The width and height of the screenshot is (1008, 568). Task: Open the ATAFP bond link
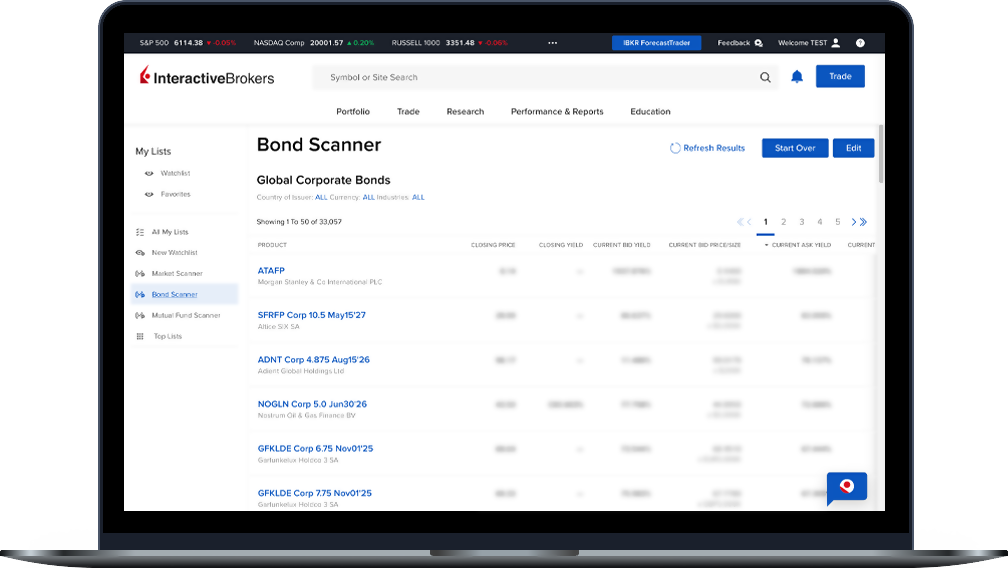pos(271,270)
